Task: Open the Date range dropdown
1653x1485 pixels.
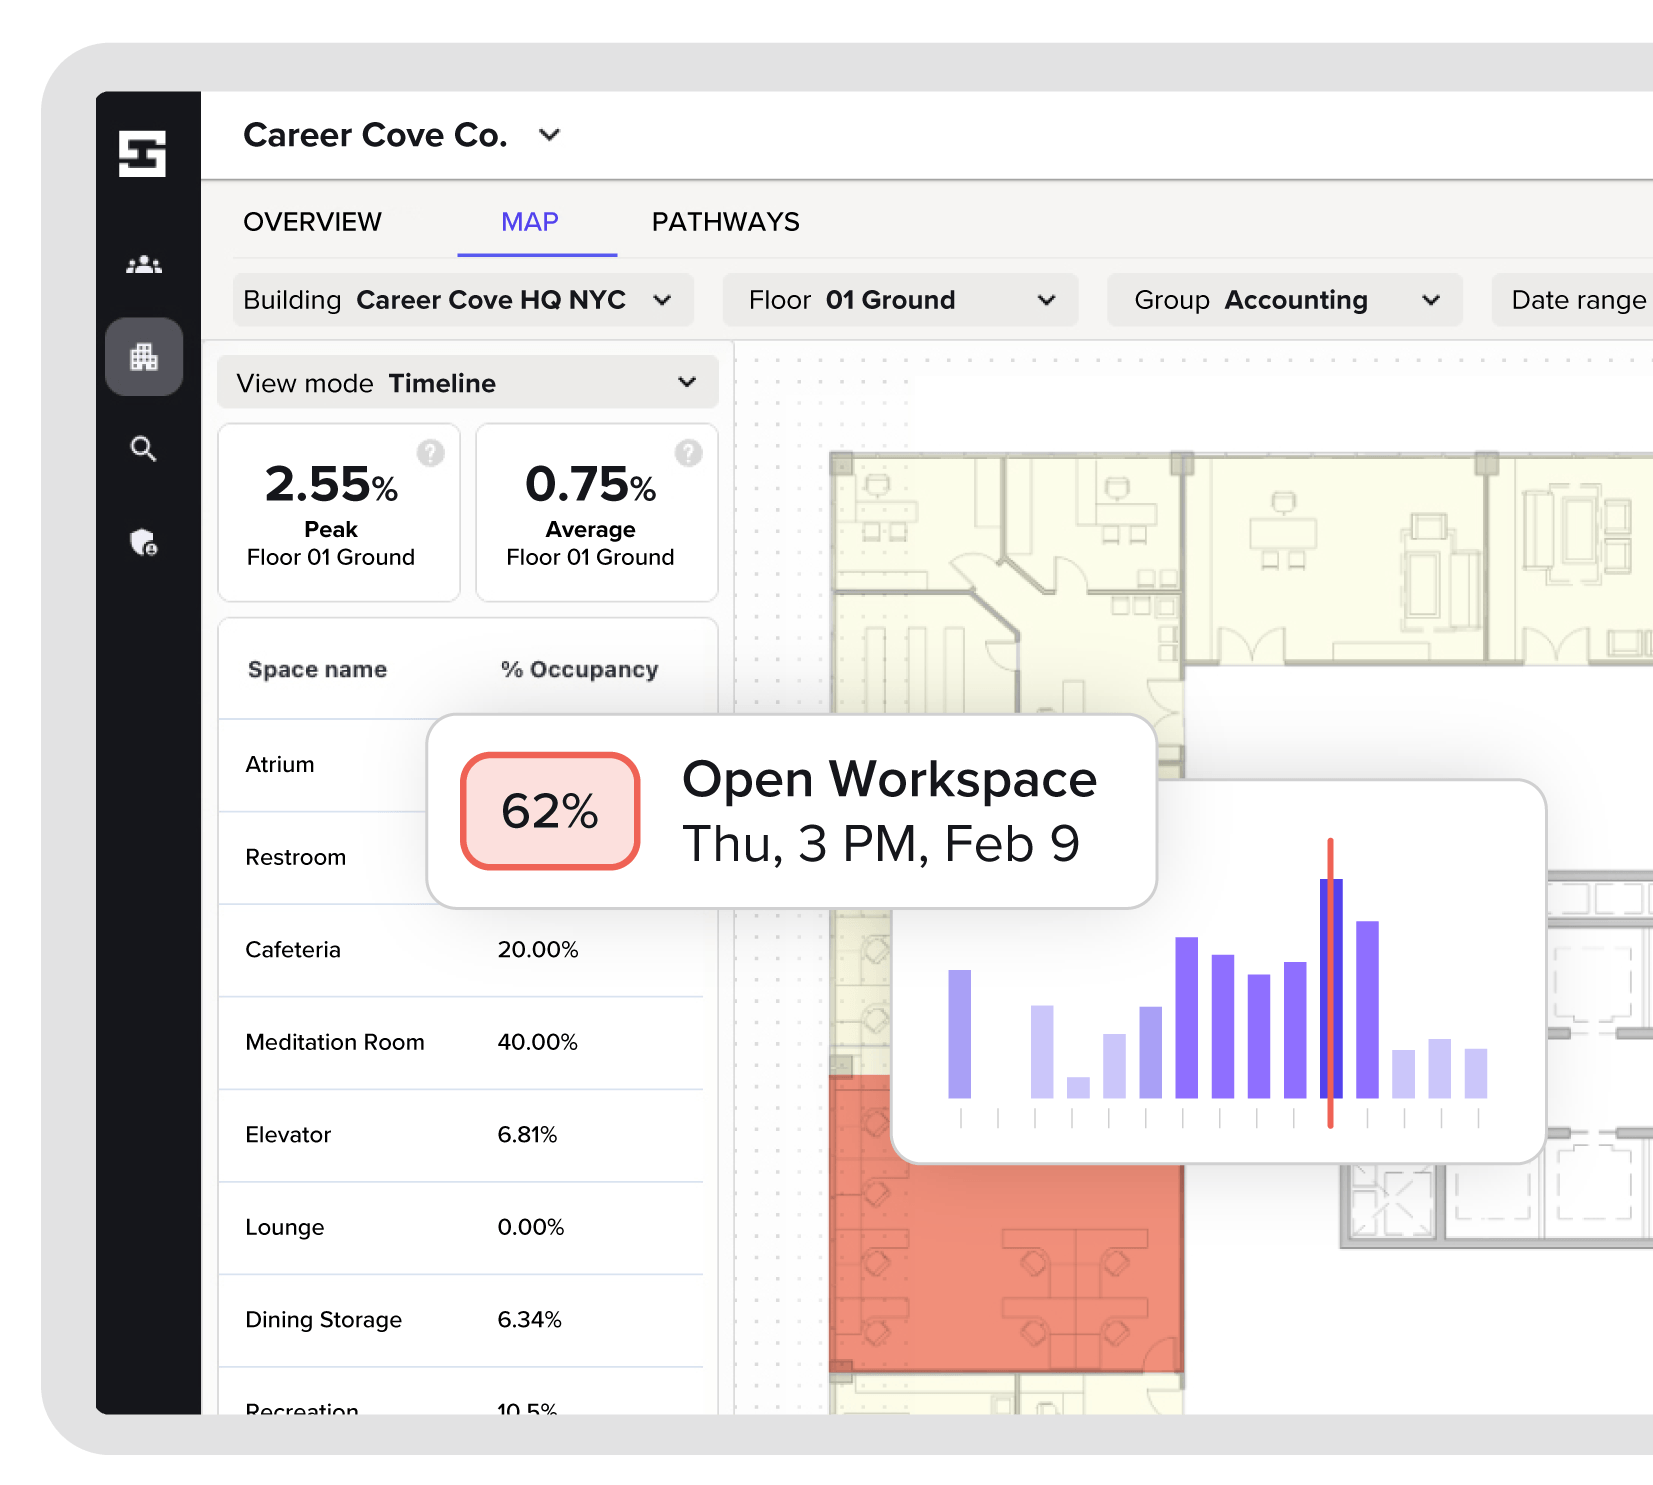Action: [x=1572, y=300]
